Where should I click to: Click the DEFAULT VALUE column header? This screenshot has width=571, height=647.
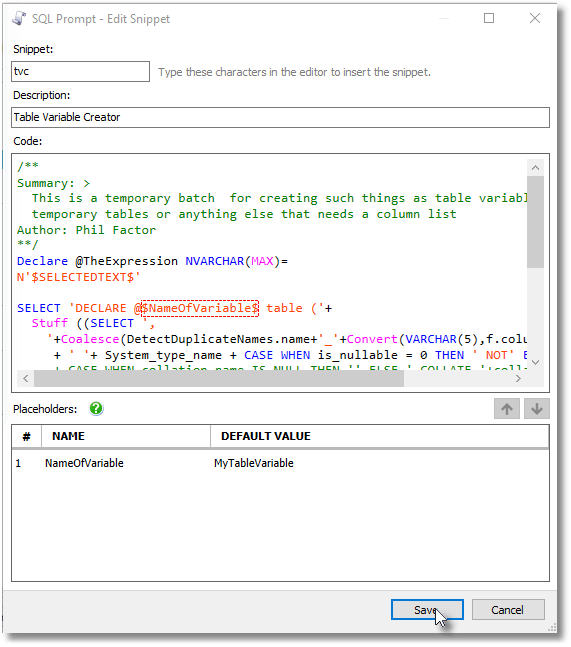point(380,436)
